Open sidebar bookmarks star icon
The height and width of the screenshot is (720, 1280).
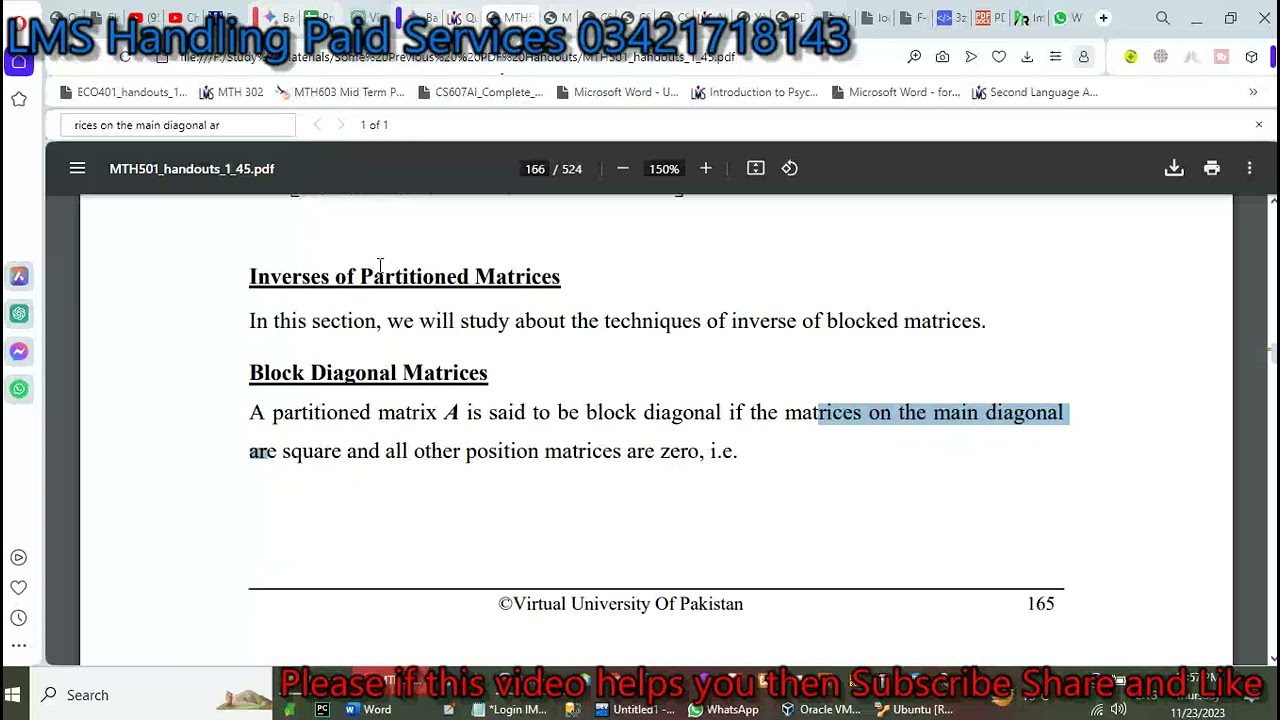[19, 99]
